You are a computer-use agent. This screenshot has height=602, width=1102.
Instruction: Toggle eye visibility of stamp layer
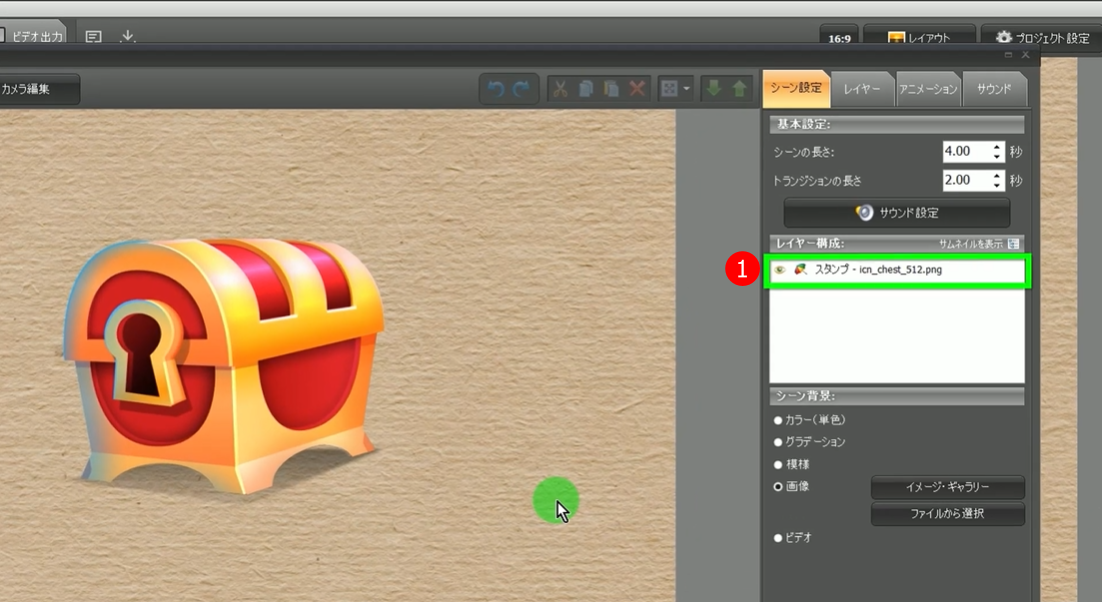[x=780, y=270]
